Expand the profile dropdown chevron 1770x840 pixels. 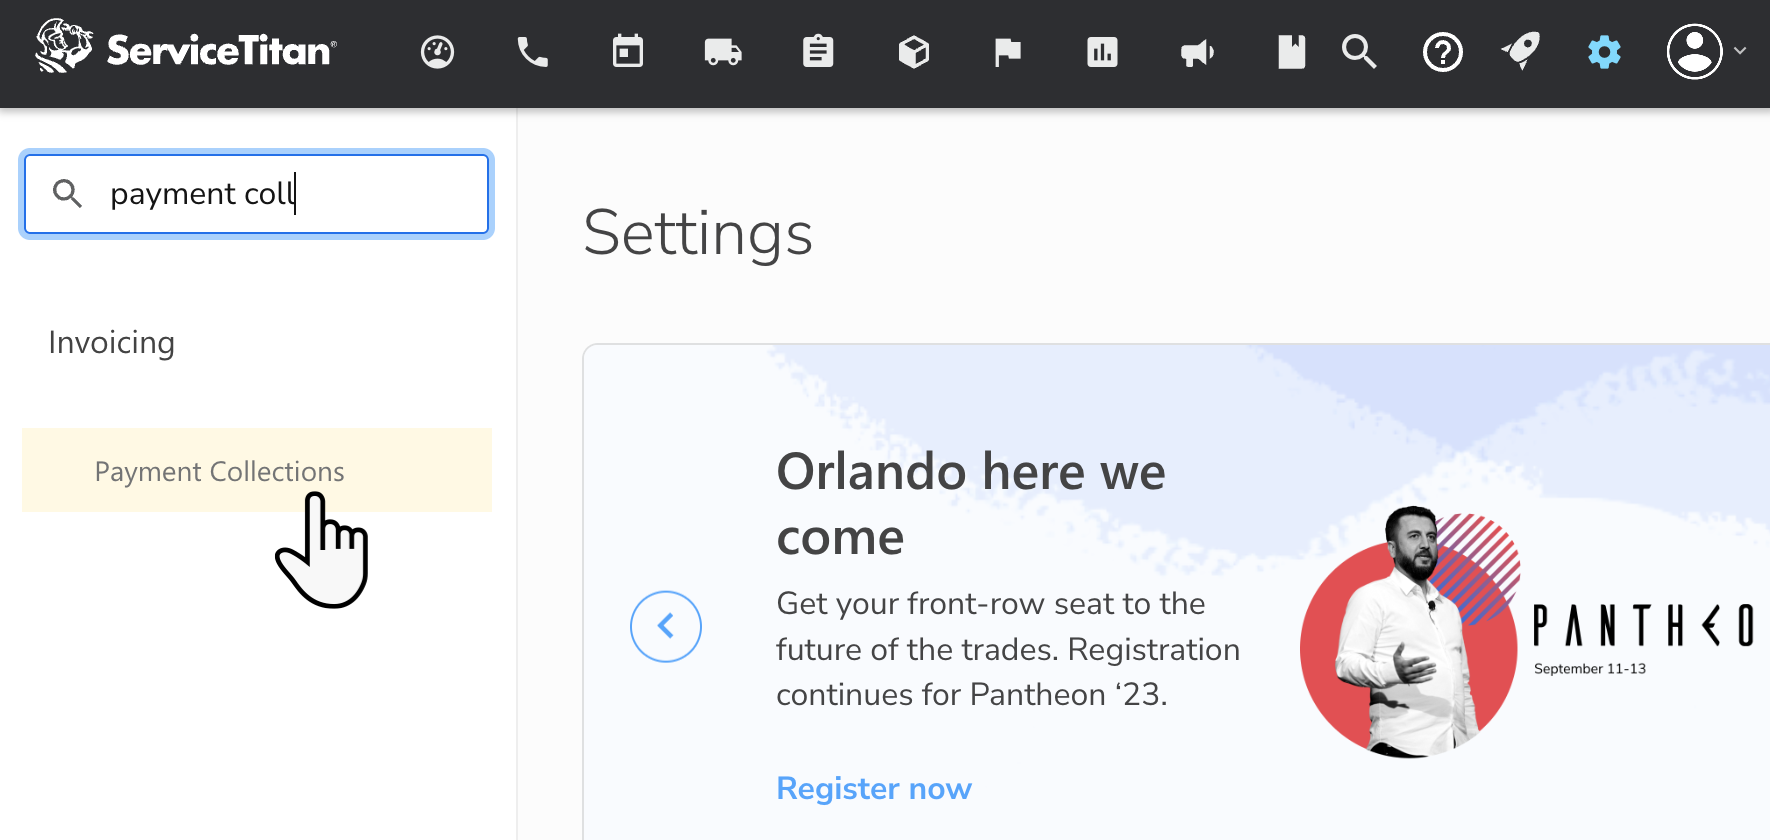[1740, 51]
